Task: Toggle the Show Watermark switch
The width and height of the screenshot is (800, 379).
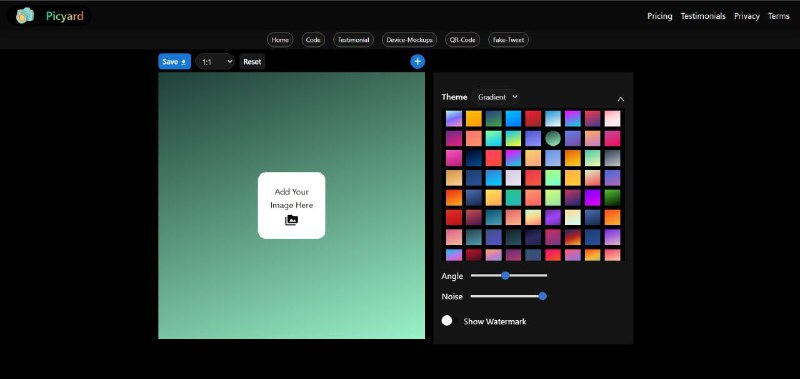Action: pos(447,320)
